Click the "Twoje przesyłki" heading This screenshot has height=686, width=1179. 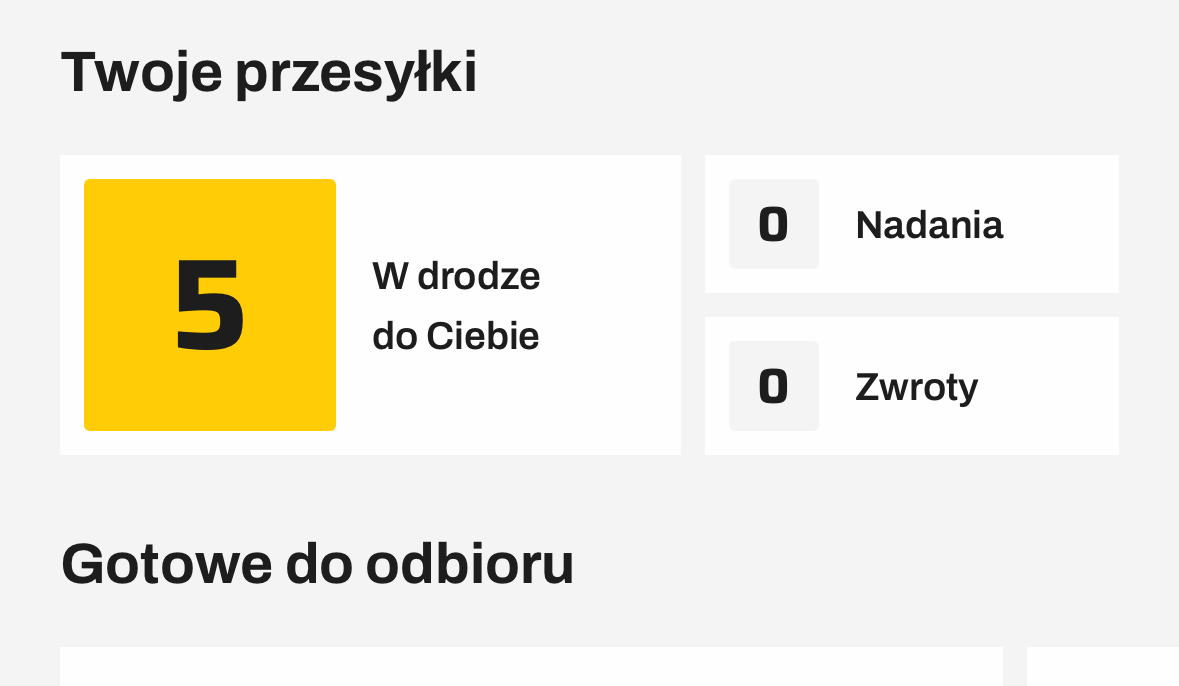click(x=269, y=72)
